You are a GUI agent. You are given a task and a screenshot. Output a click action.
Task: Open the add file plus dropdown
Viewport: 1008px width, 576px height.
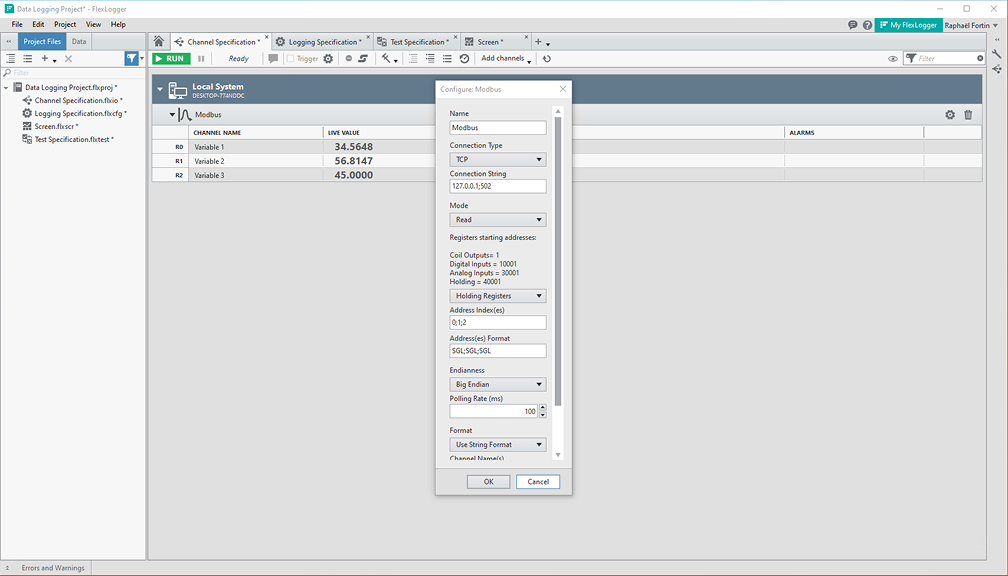coord(48,58)
